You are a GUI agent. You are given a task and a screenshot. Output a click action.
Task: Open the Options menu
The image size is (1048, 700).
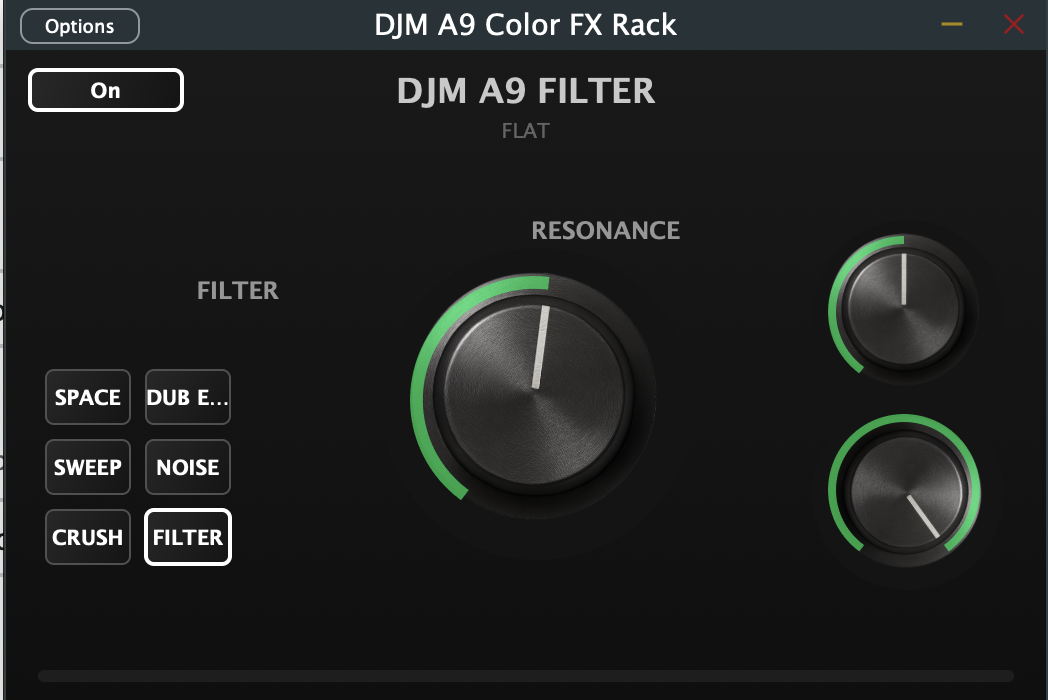80,26
